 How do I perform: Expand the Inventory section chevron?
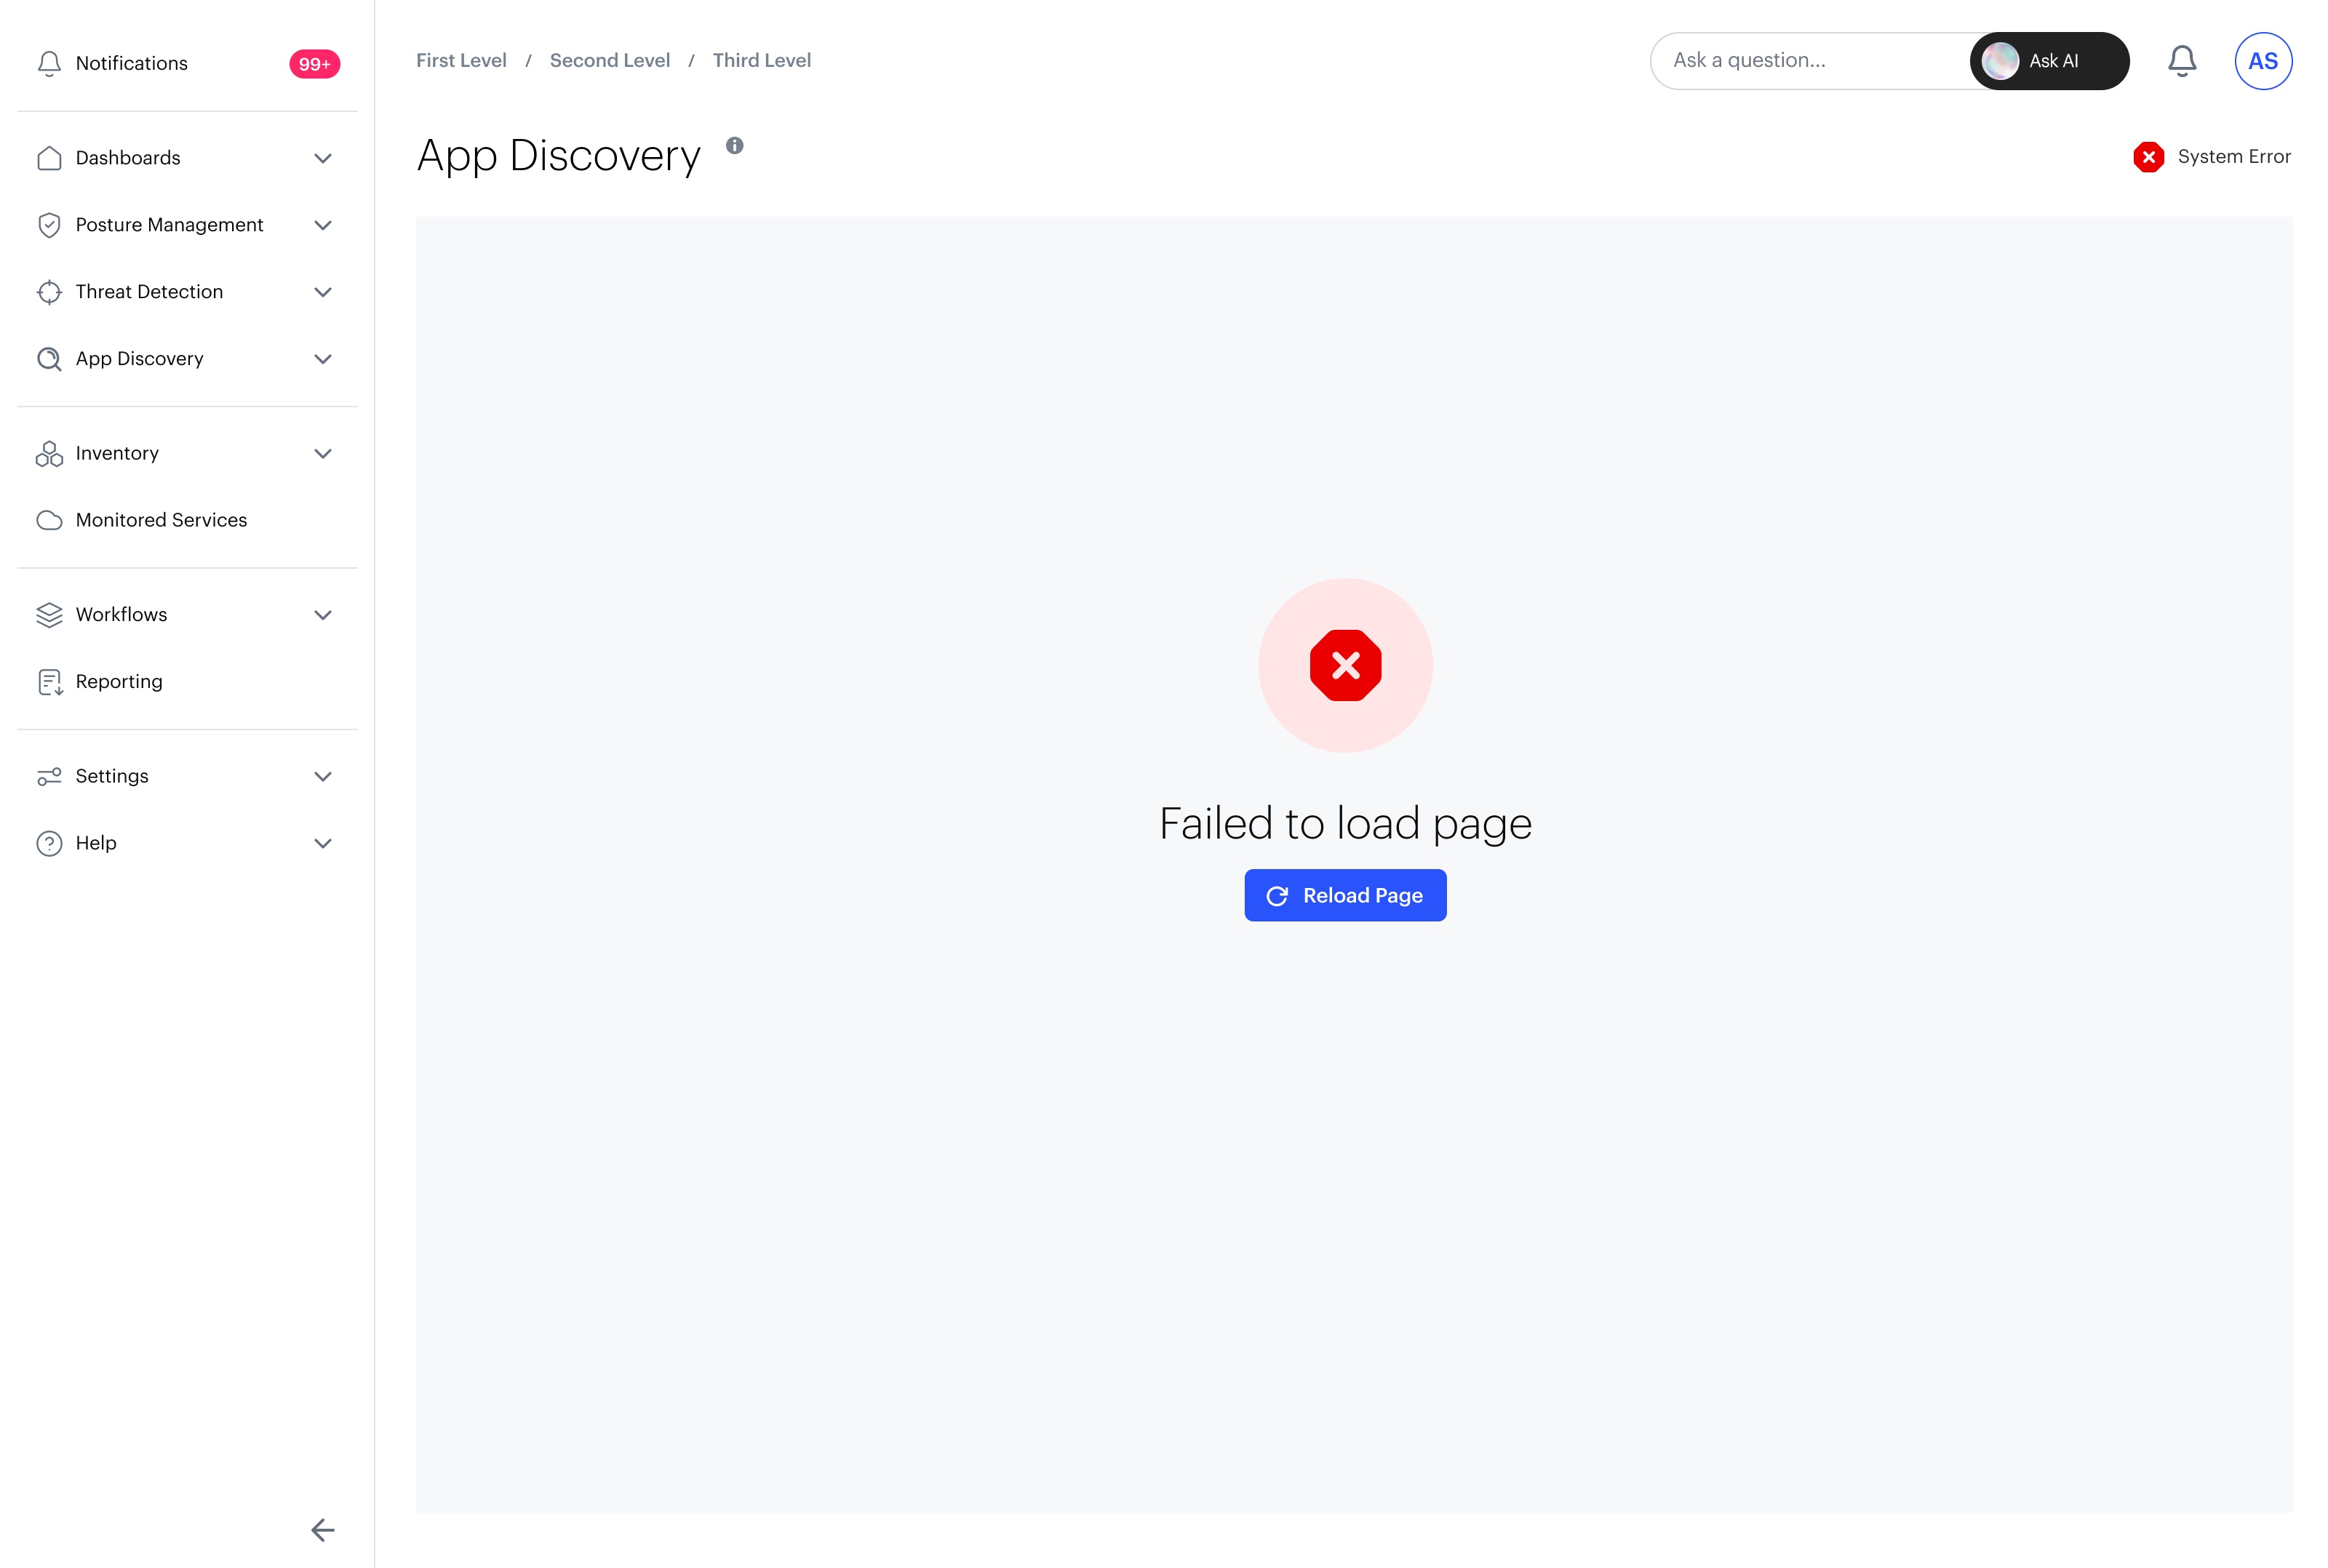pyautogui.click(x=322, y=453)
